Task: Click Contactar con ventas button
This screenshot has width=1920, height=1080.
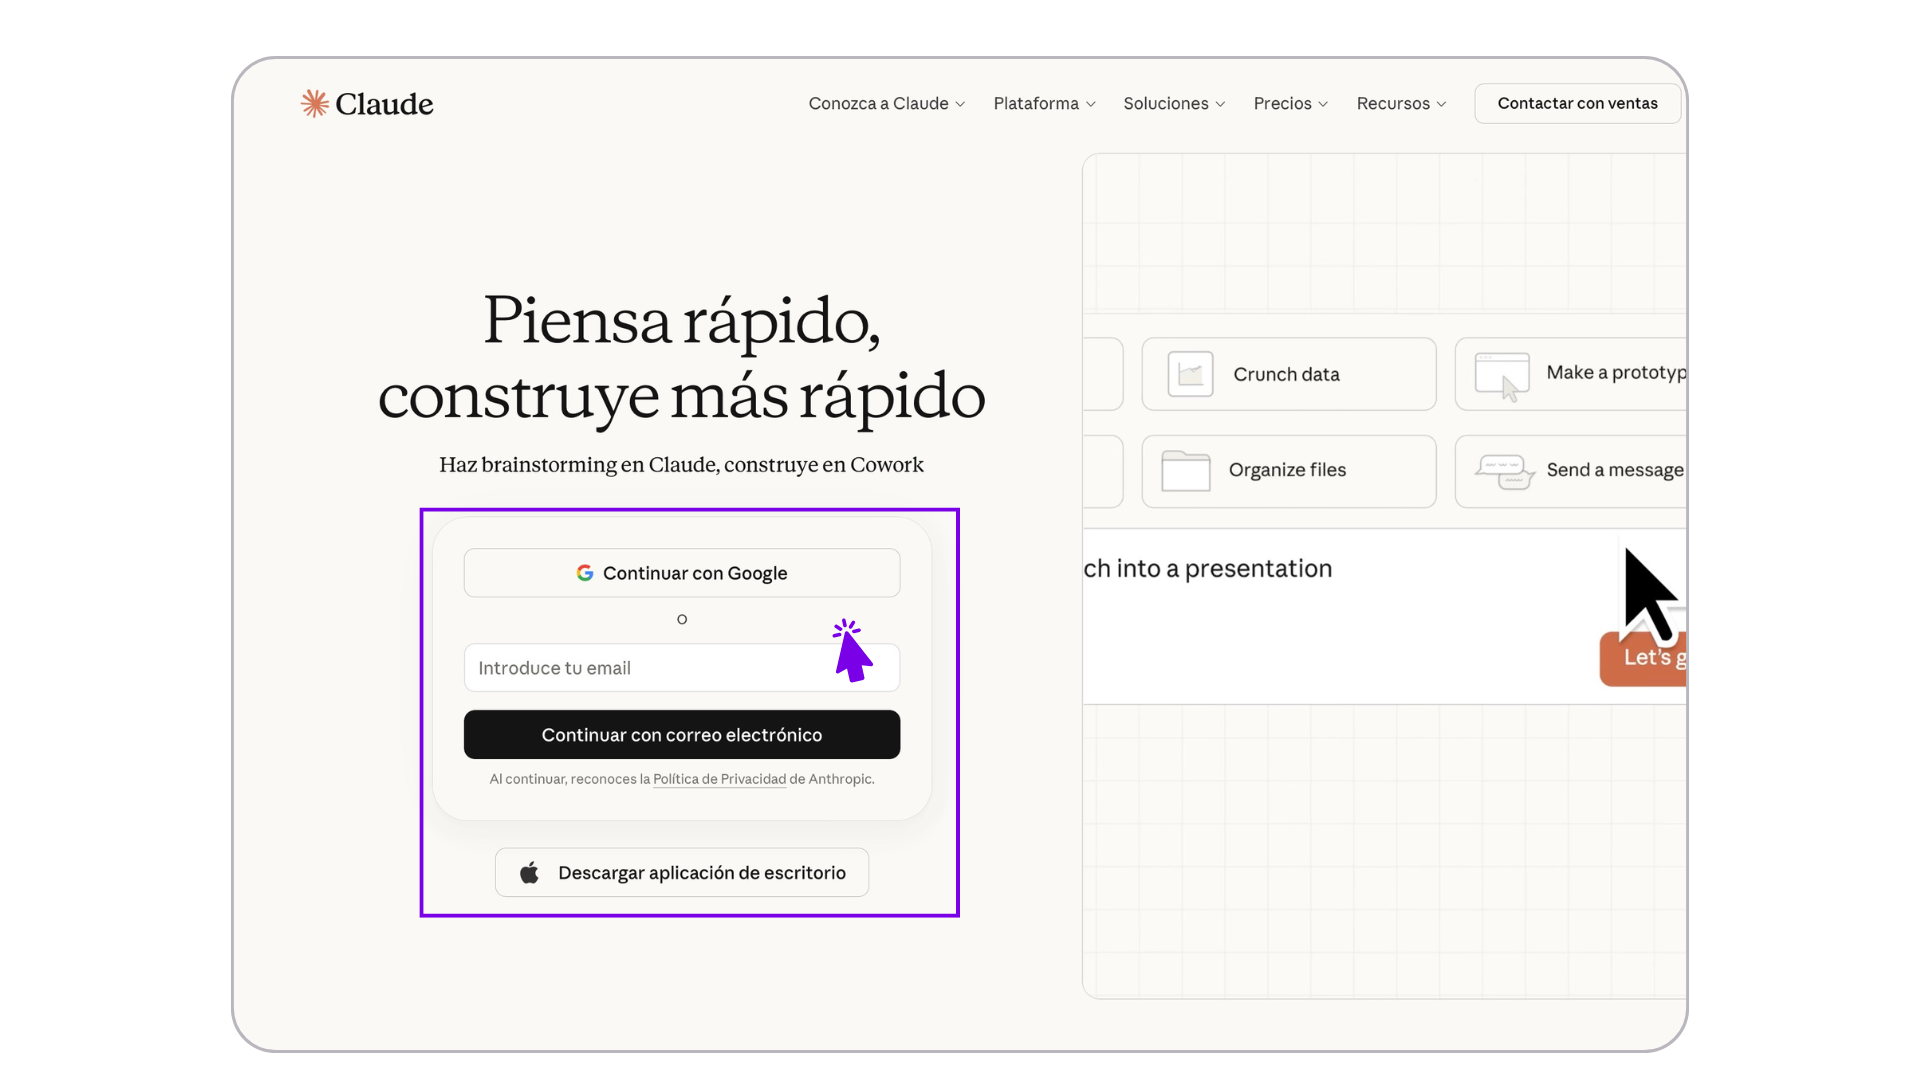Action: click(1577, 104)
